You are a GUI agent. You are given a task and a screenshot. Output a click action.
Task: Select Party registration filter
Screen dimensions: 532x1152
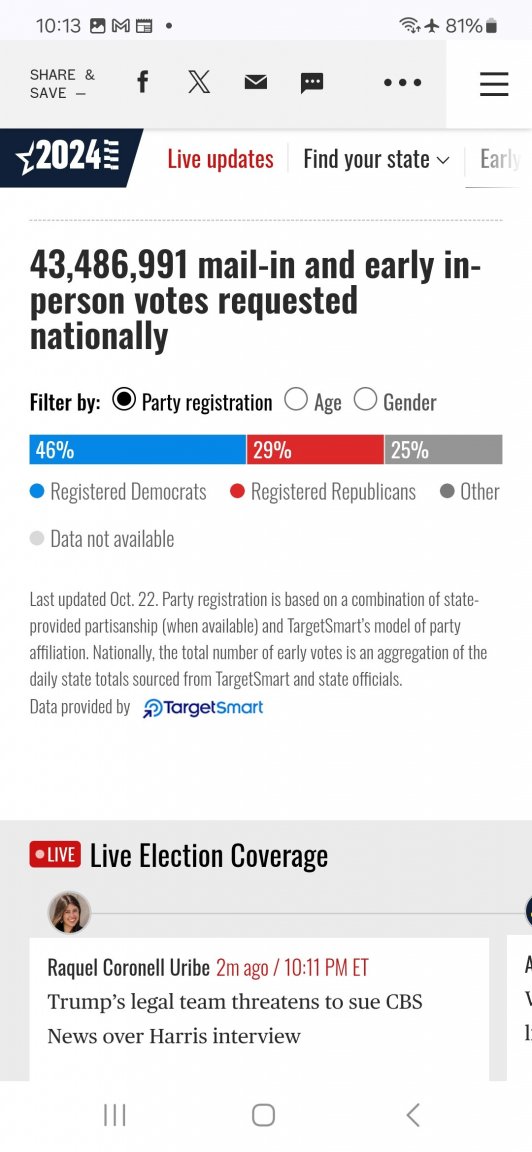click(192, 401)
